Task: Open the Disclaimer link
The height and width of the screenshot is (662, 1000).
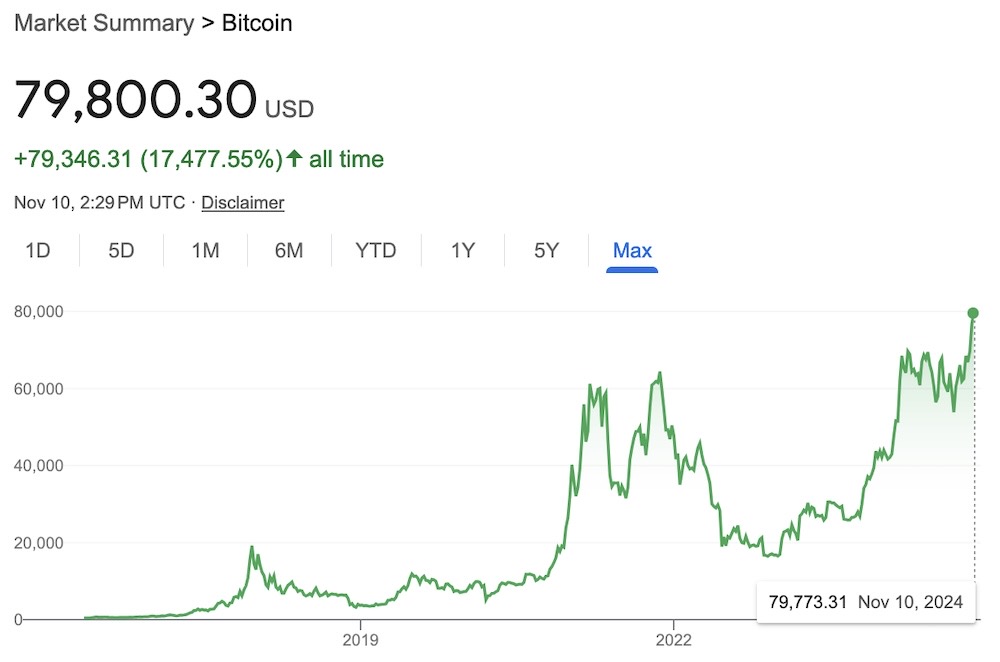Action: (x=242, y=202)
